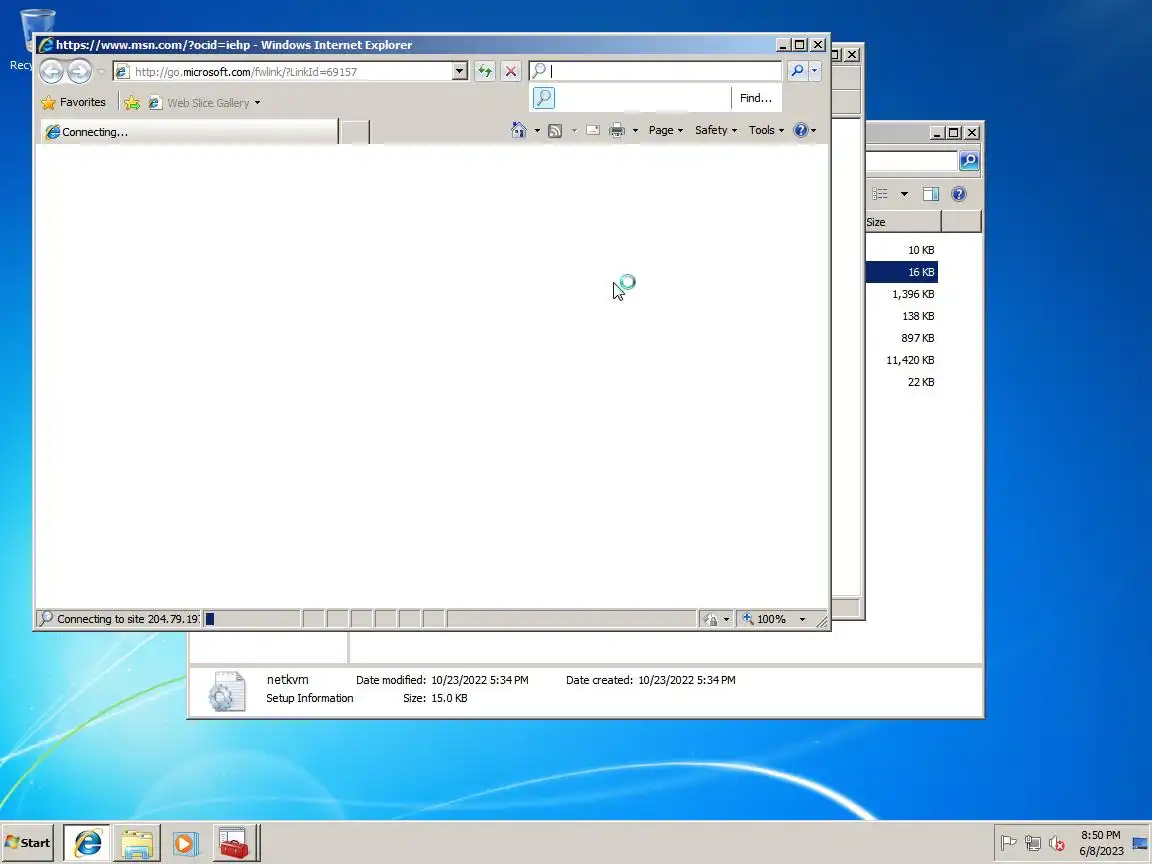Open the Favorites center
1152x864 pixels.
[73, 102]
